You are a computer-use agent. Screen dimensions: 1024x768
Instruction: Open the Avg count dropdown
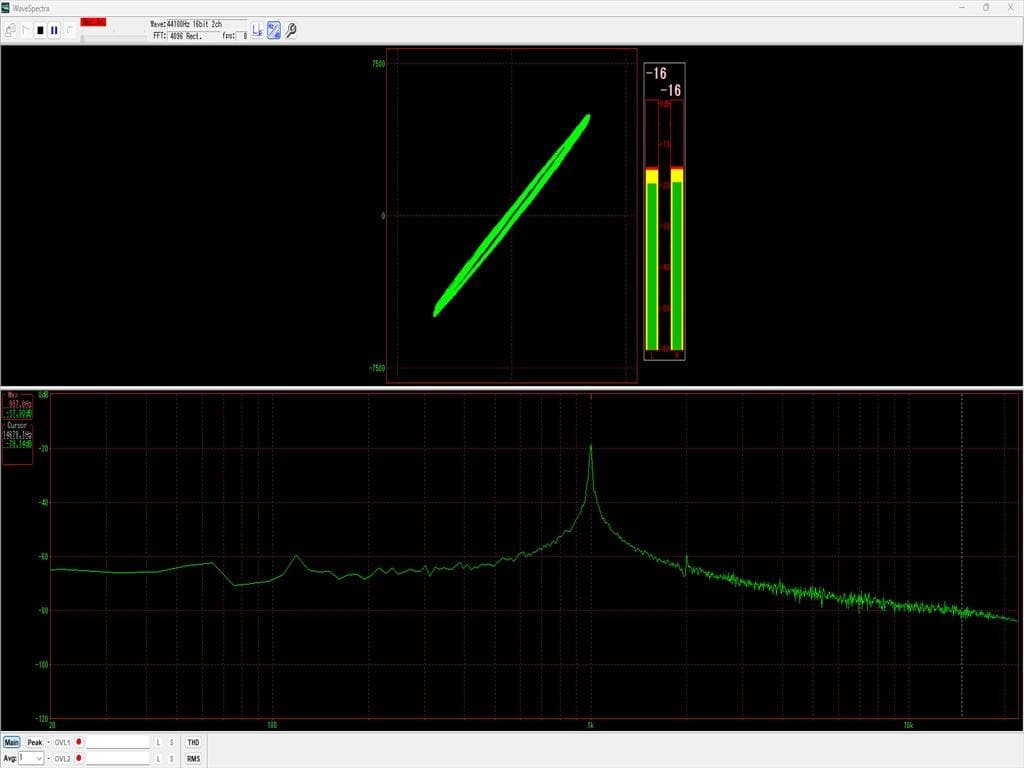tap(38, 759)
